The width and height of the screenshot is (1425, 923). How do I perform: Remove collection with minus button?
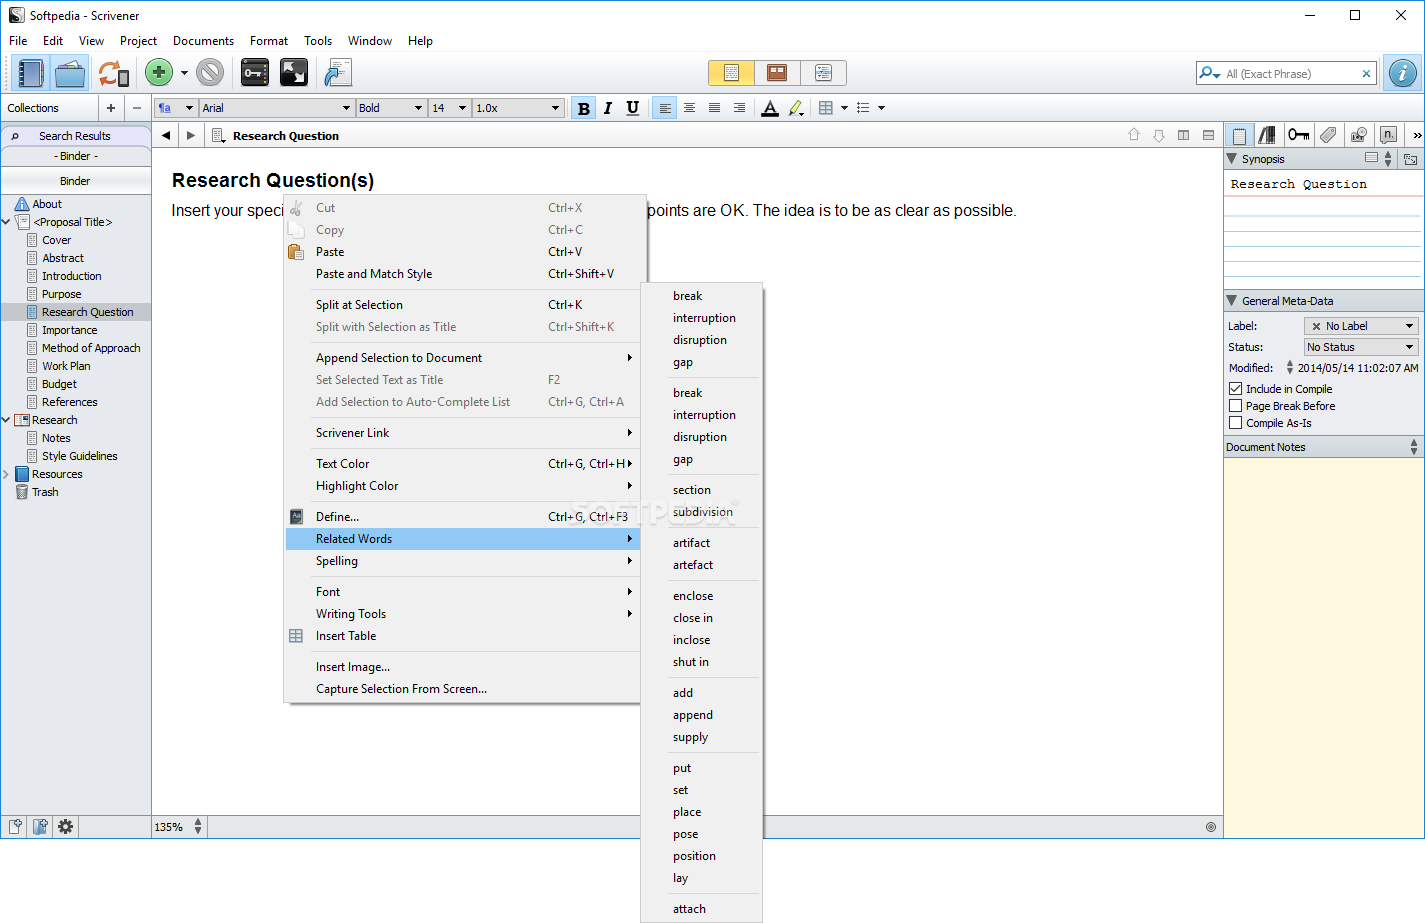(137, 108)
